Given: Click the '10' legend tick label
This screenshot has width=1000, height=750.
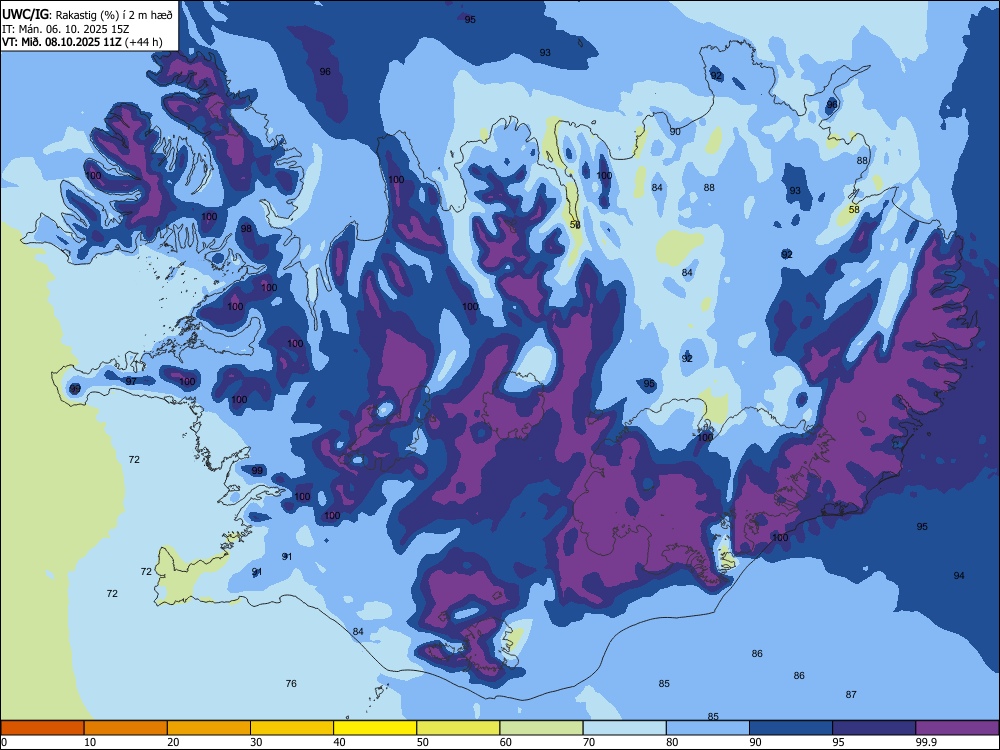Looking at the screenshot, I should coord(90,742).
